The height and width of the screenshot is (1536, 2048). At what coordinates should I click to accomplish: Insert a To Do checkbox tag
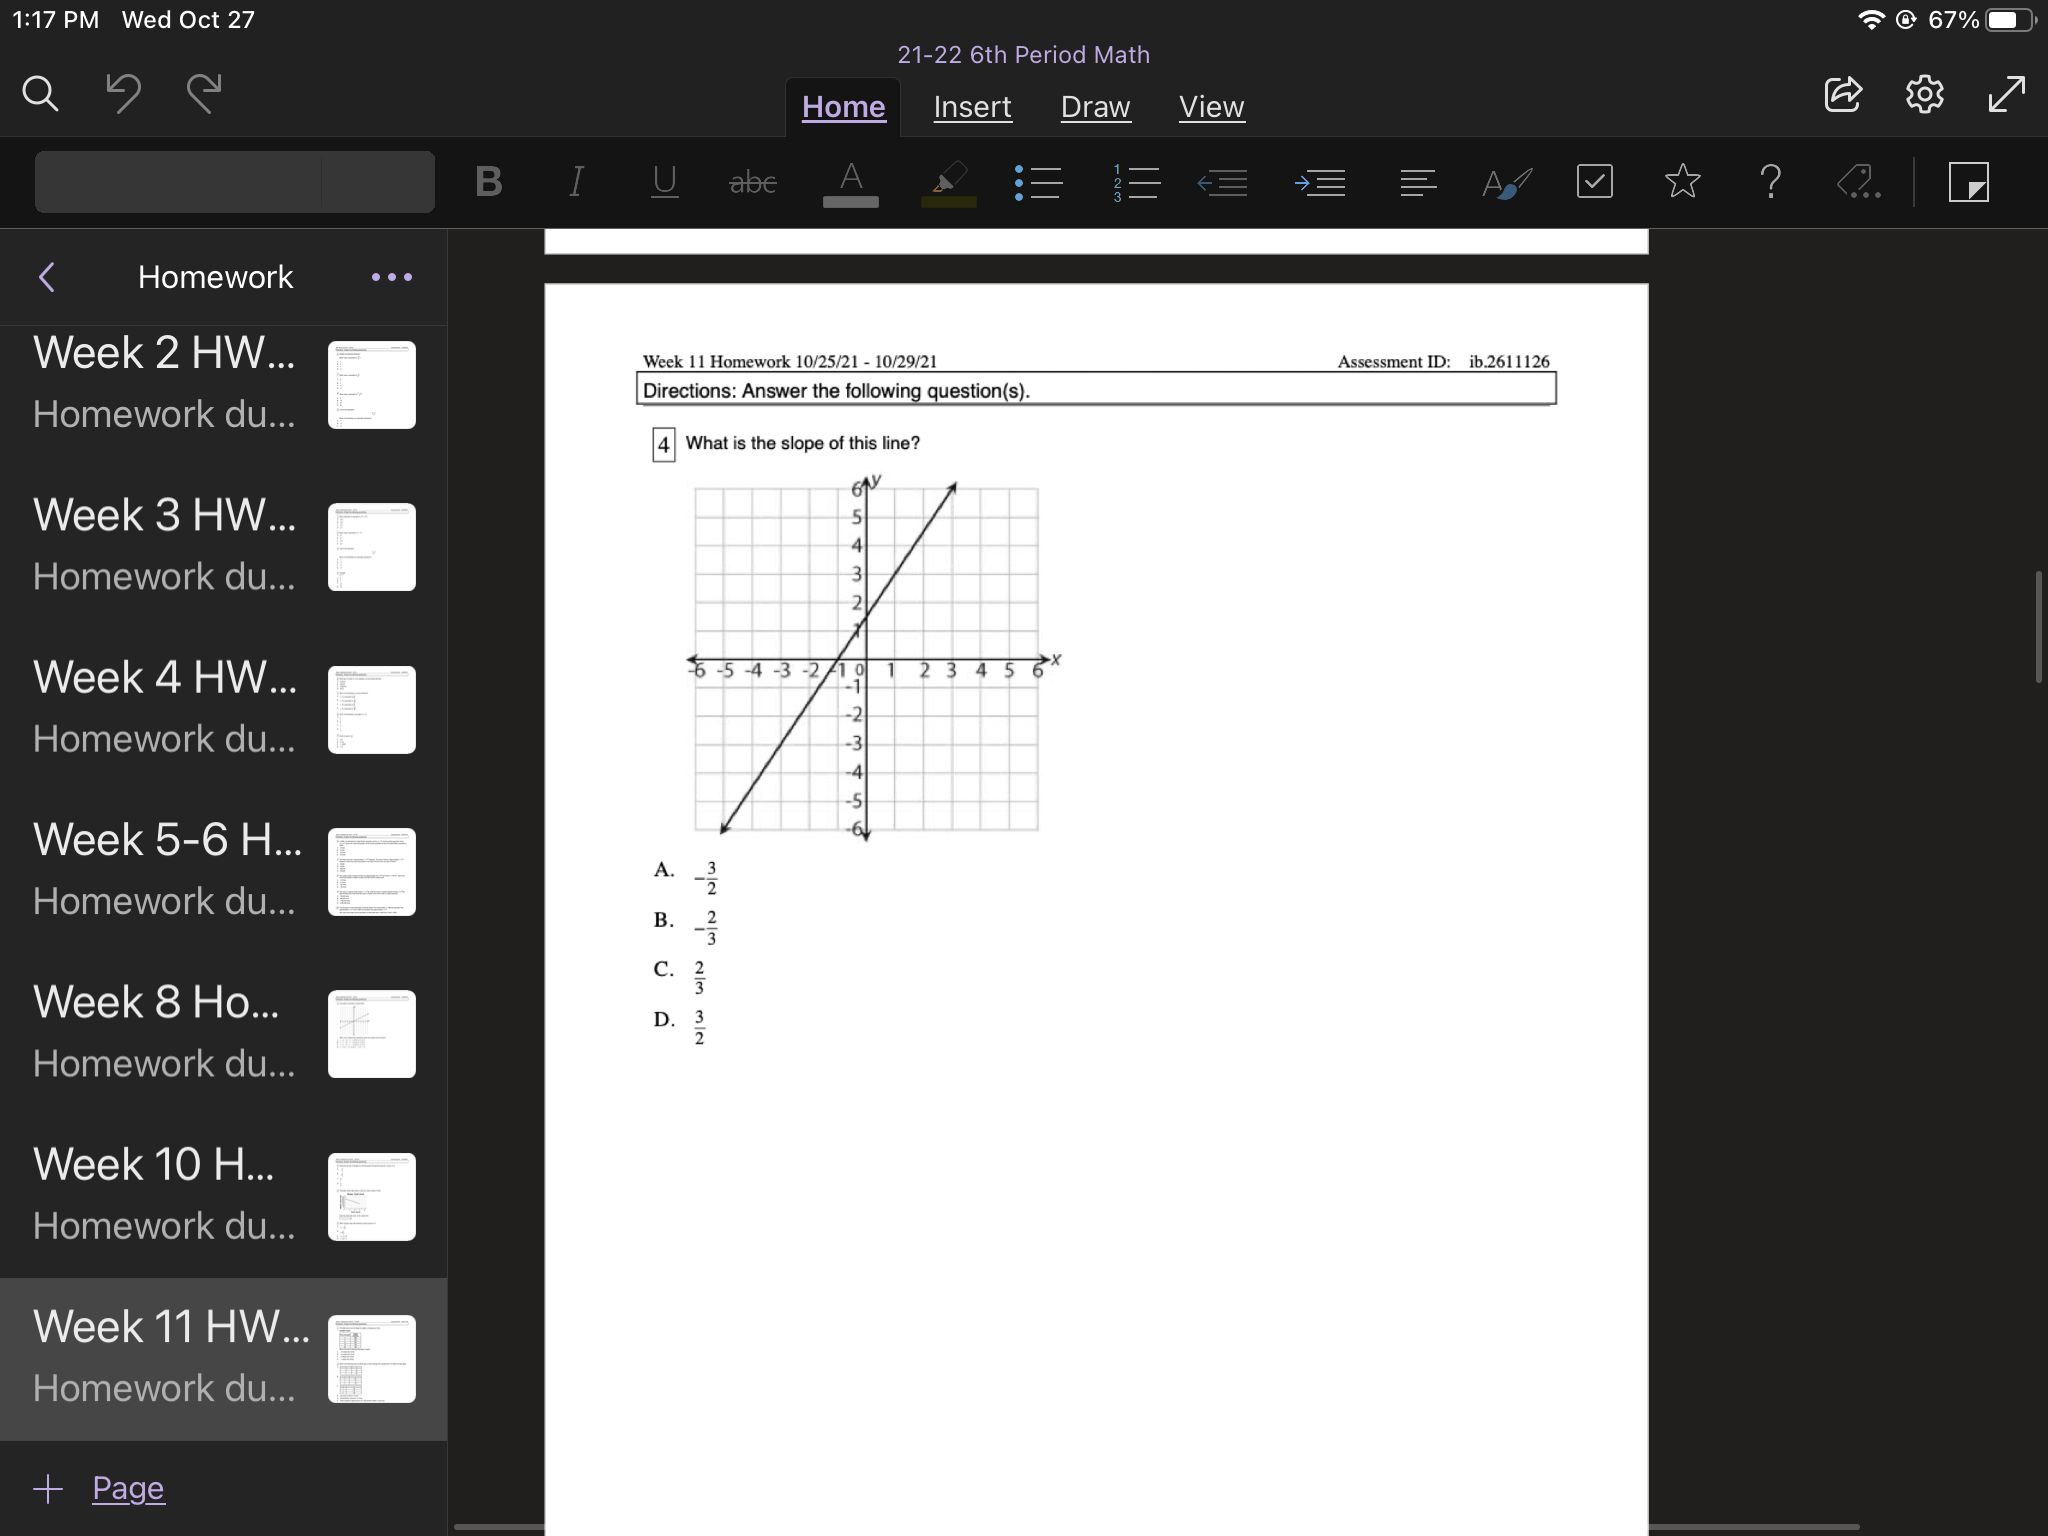click(1594, 182)
